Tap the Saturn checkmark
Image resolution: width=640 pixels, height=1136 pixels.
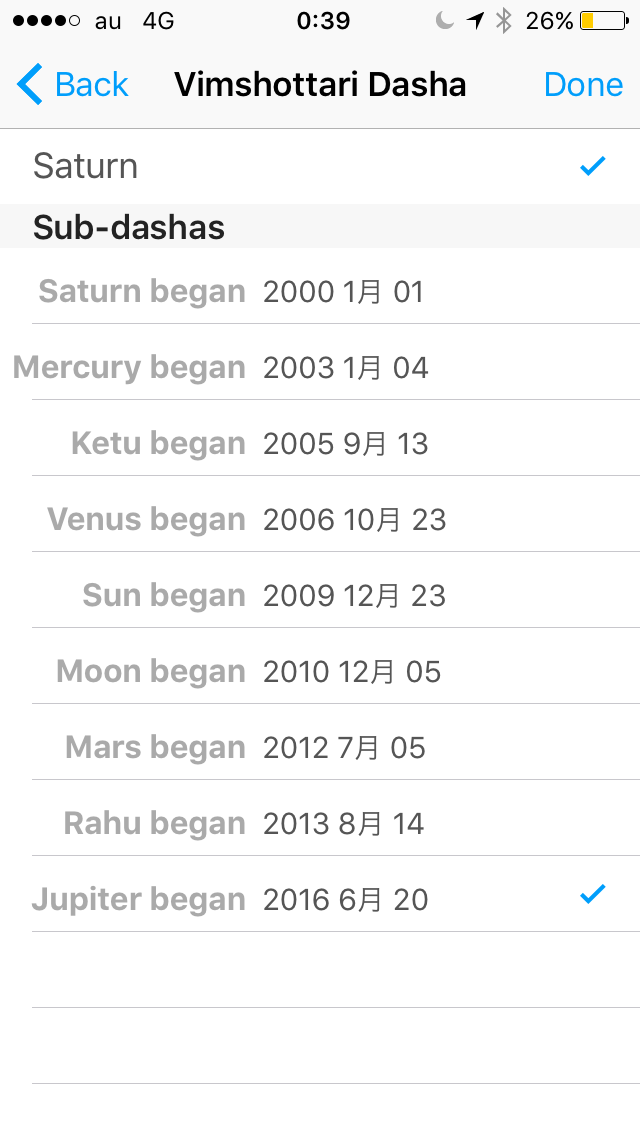593,166
